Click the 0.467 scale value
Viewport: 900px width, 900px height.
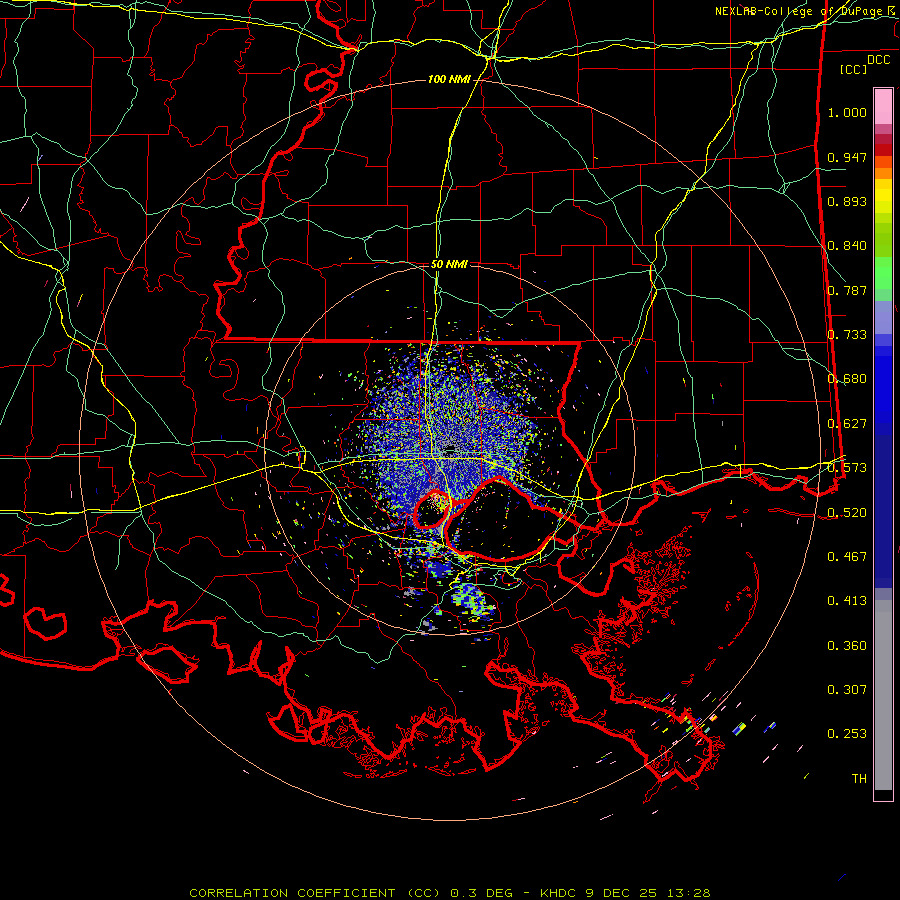pos(847,557)
